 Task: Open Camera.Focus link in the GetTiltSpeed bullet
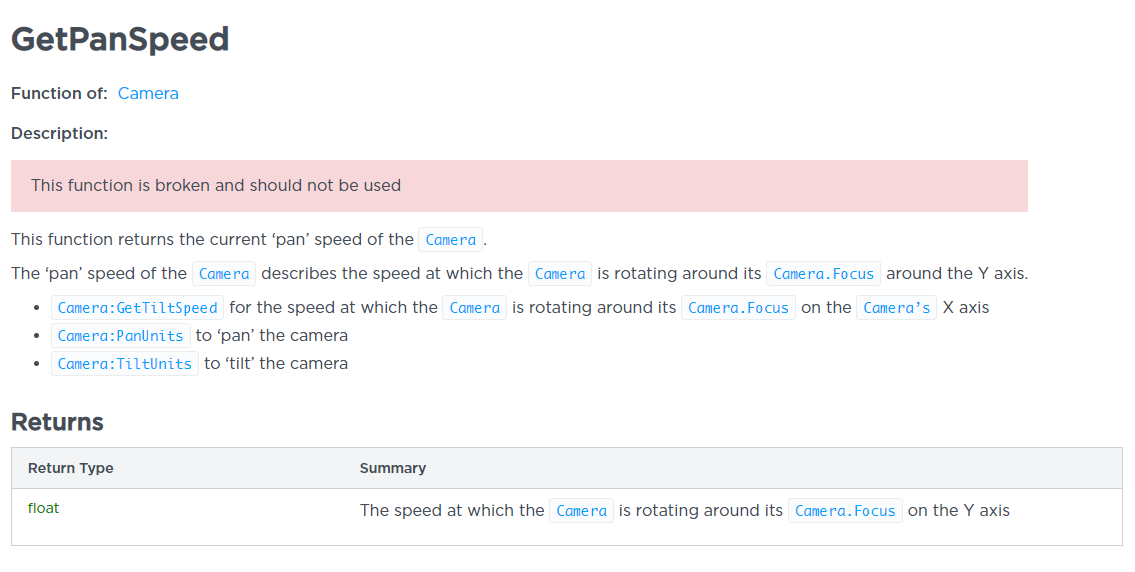738,308
